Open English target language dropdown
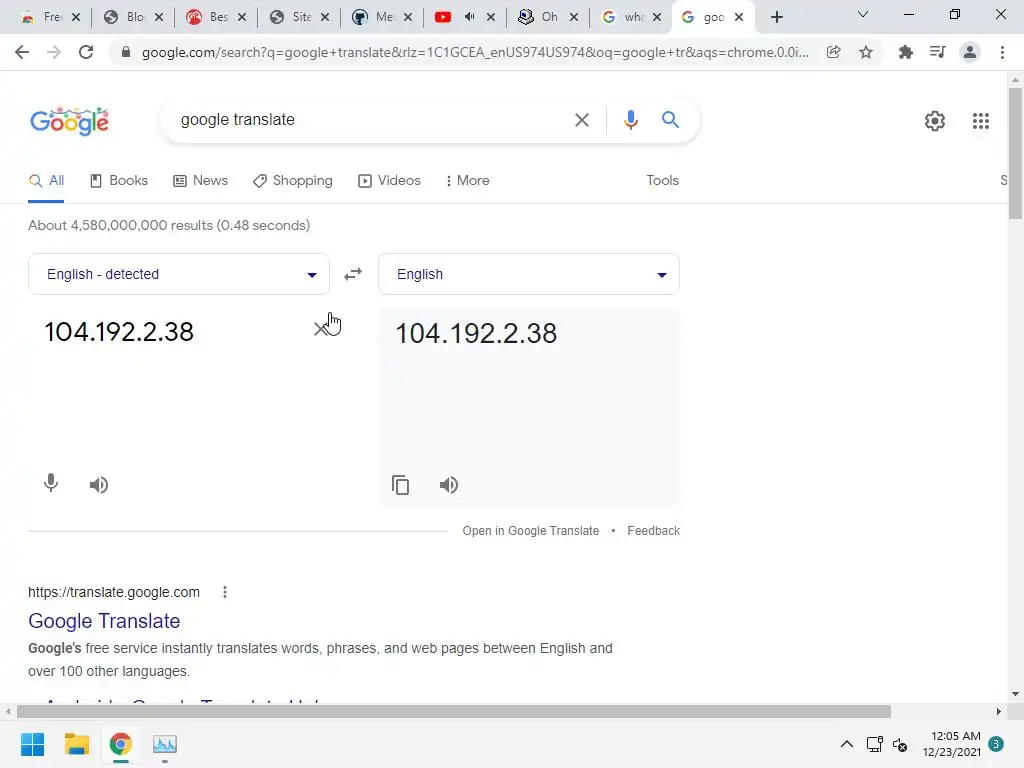 529,274
